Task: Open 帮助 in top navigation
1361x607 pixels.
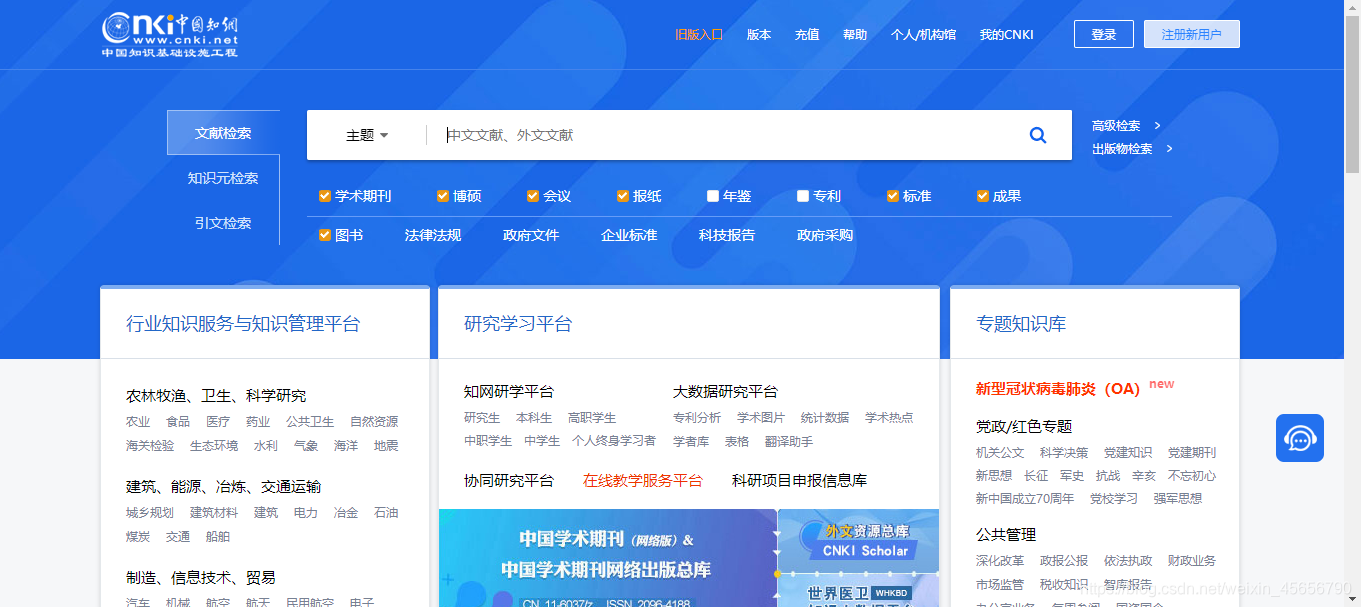Action: (x=855, y=34)
